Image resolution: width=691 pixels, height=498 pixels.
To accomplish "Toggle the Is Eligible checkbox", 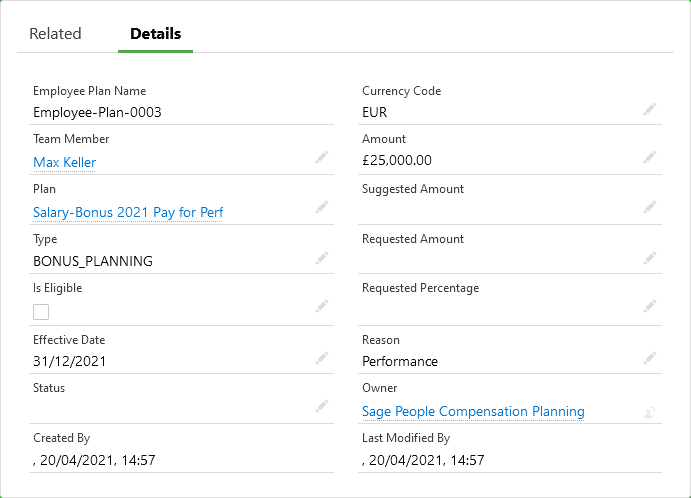I will coord(41,311).
